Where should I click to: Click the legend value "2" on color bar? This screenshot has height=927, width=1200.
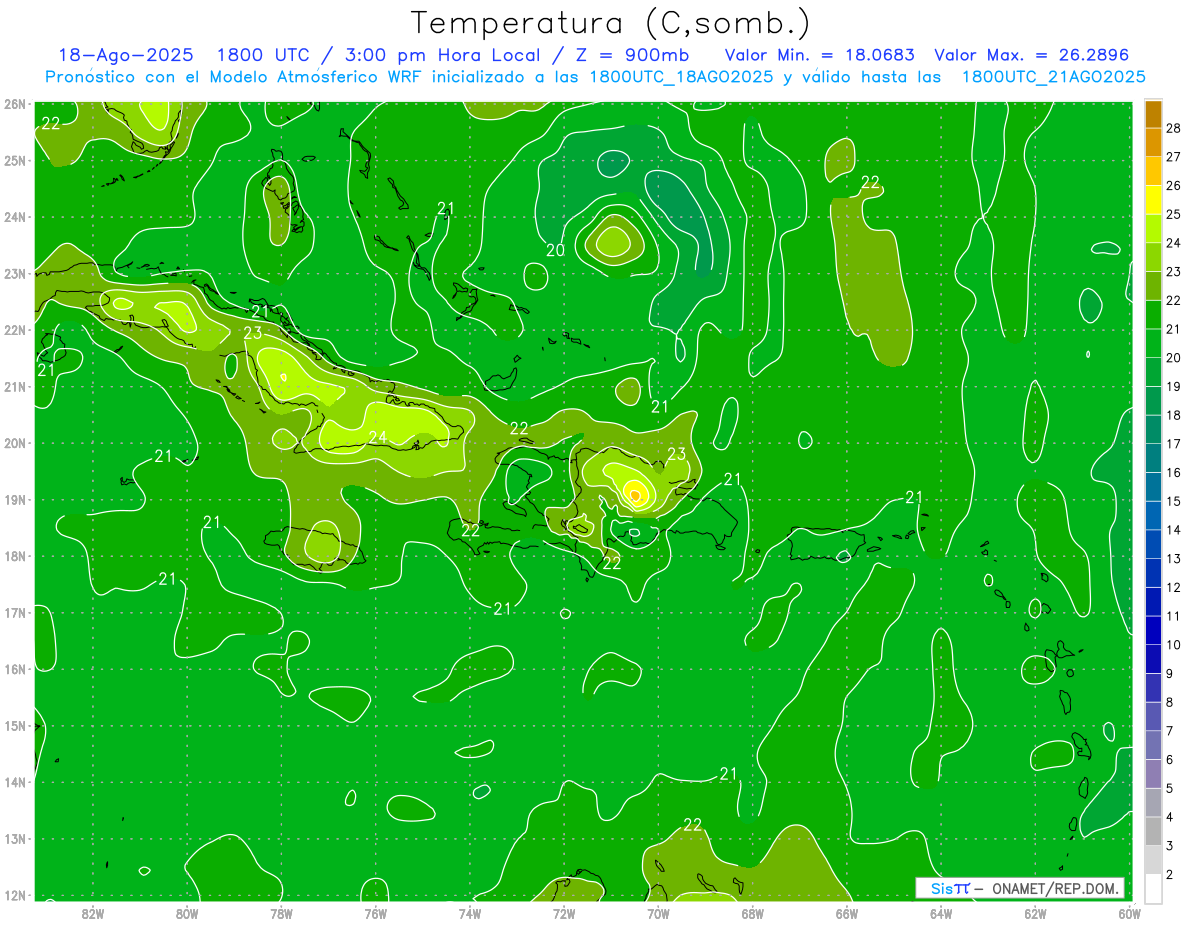coord(1170,875)
